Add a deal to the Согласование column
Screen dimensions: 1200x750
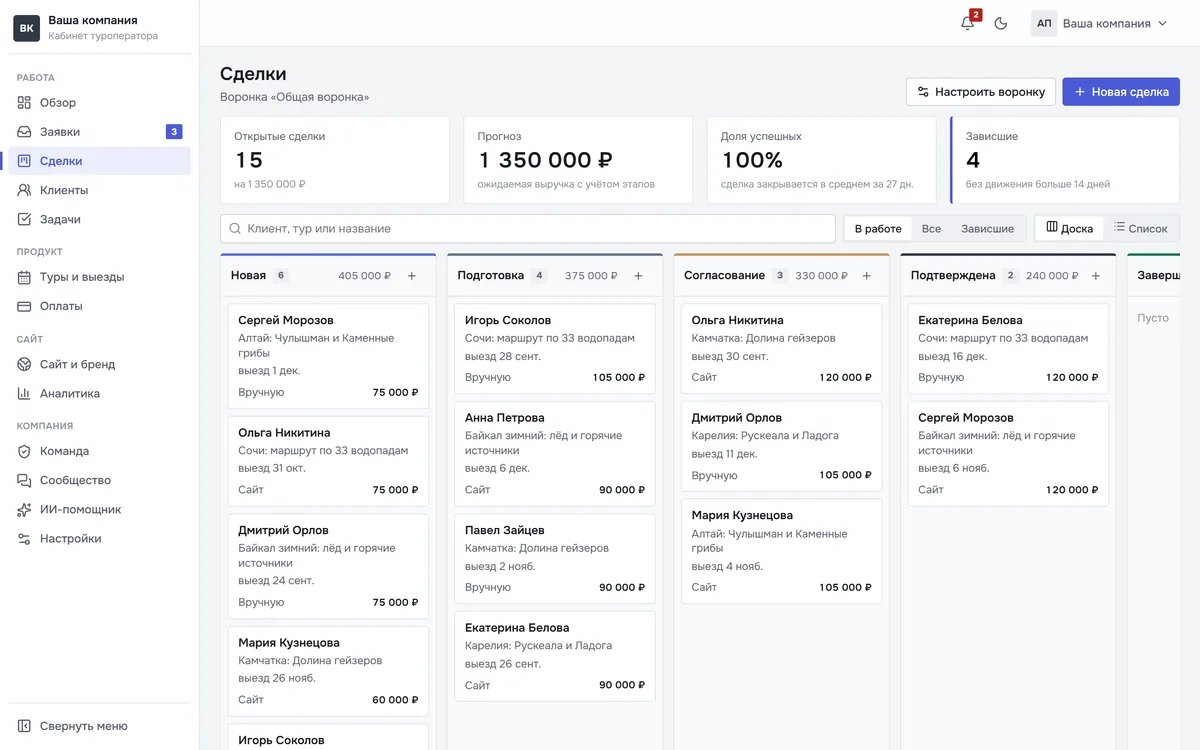(866, 276)
